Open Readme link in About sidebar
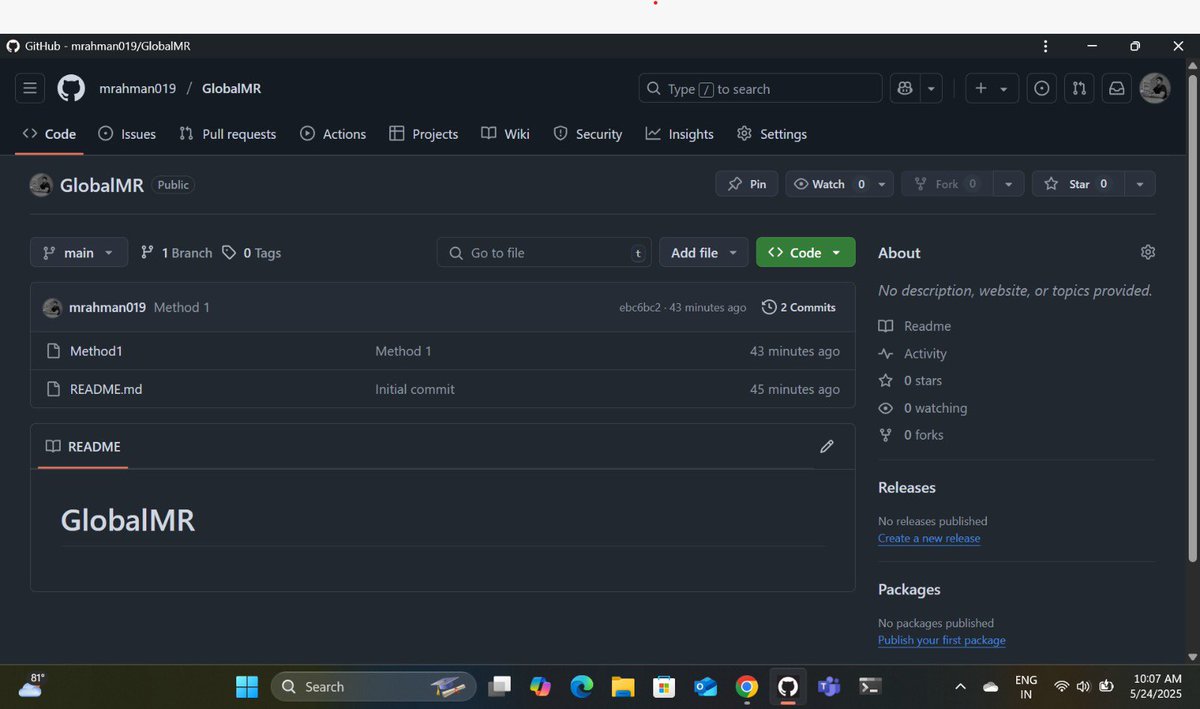 click(x=915, y=326)
